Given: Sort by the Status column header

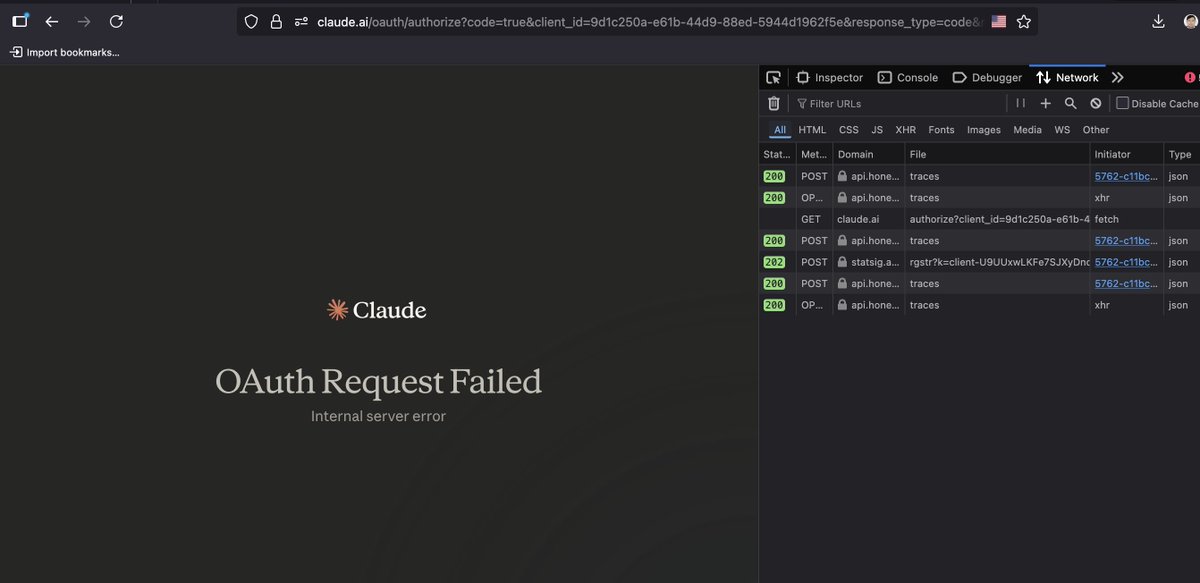Looking at the screenshot, I should click(x=777, y=154).
